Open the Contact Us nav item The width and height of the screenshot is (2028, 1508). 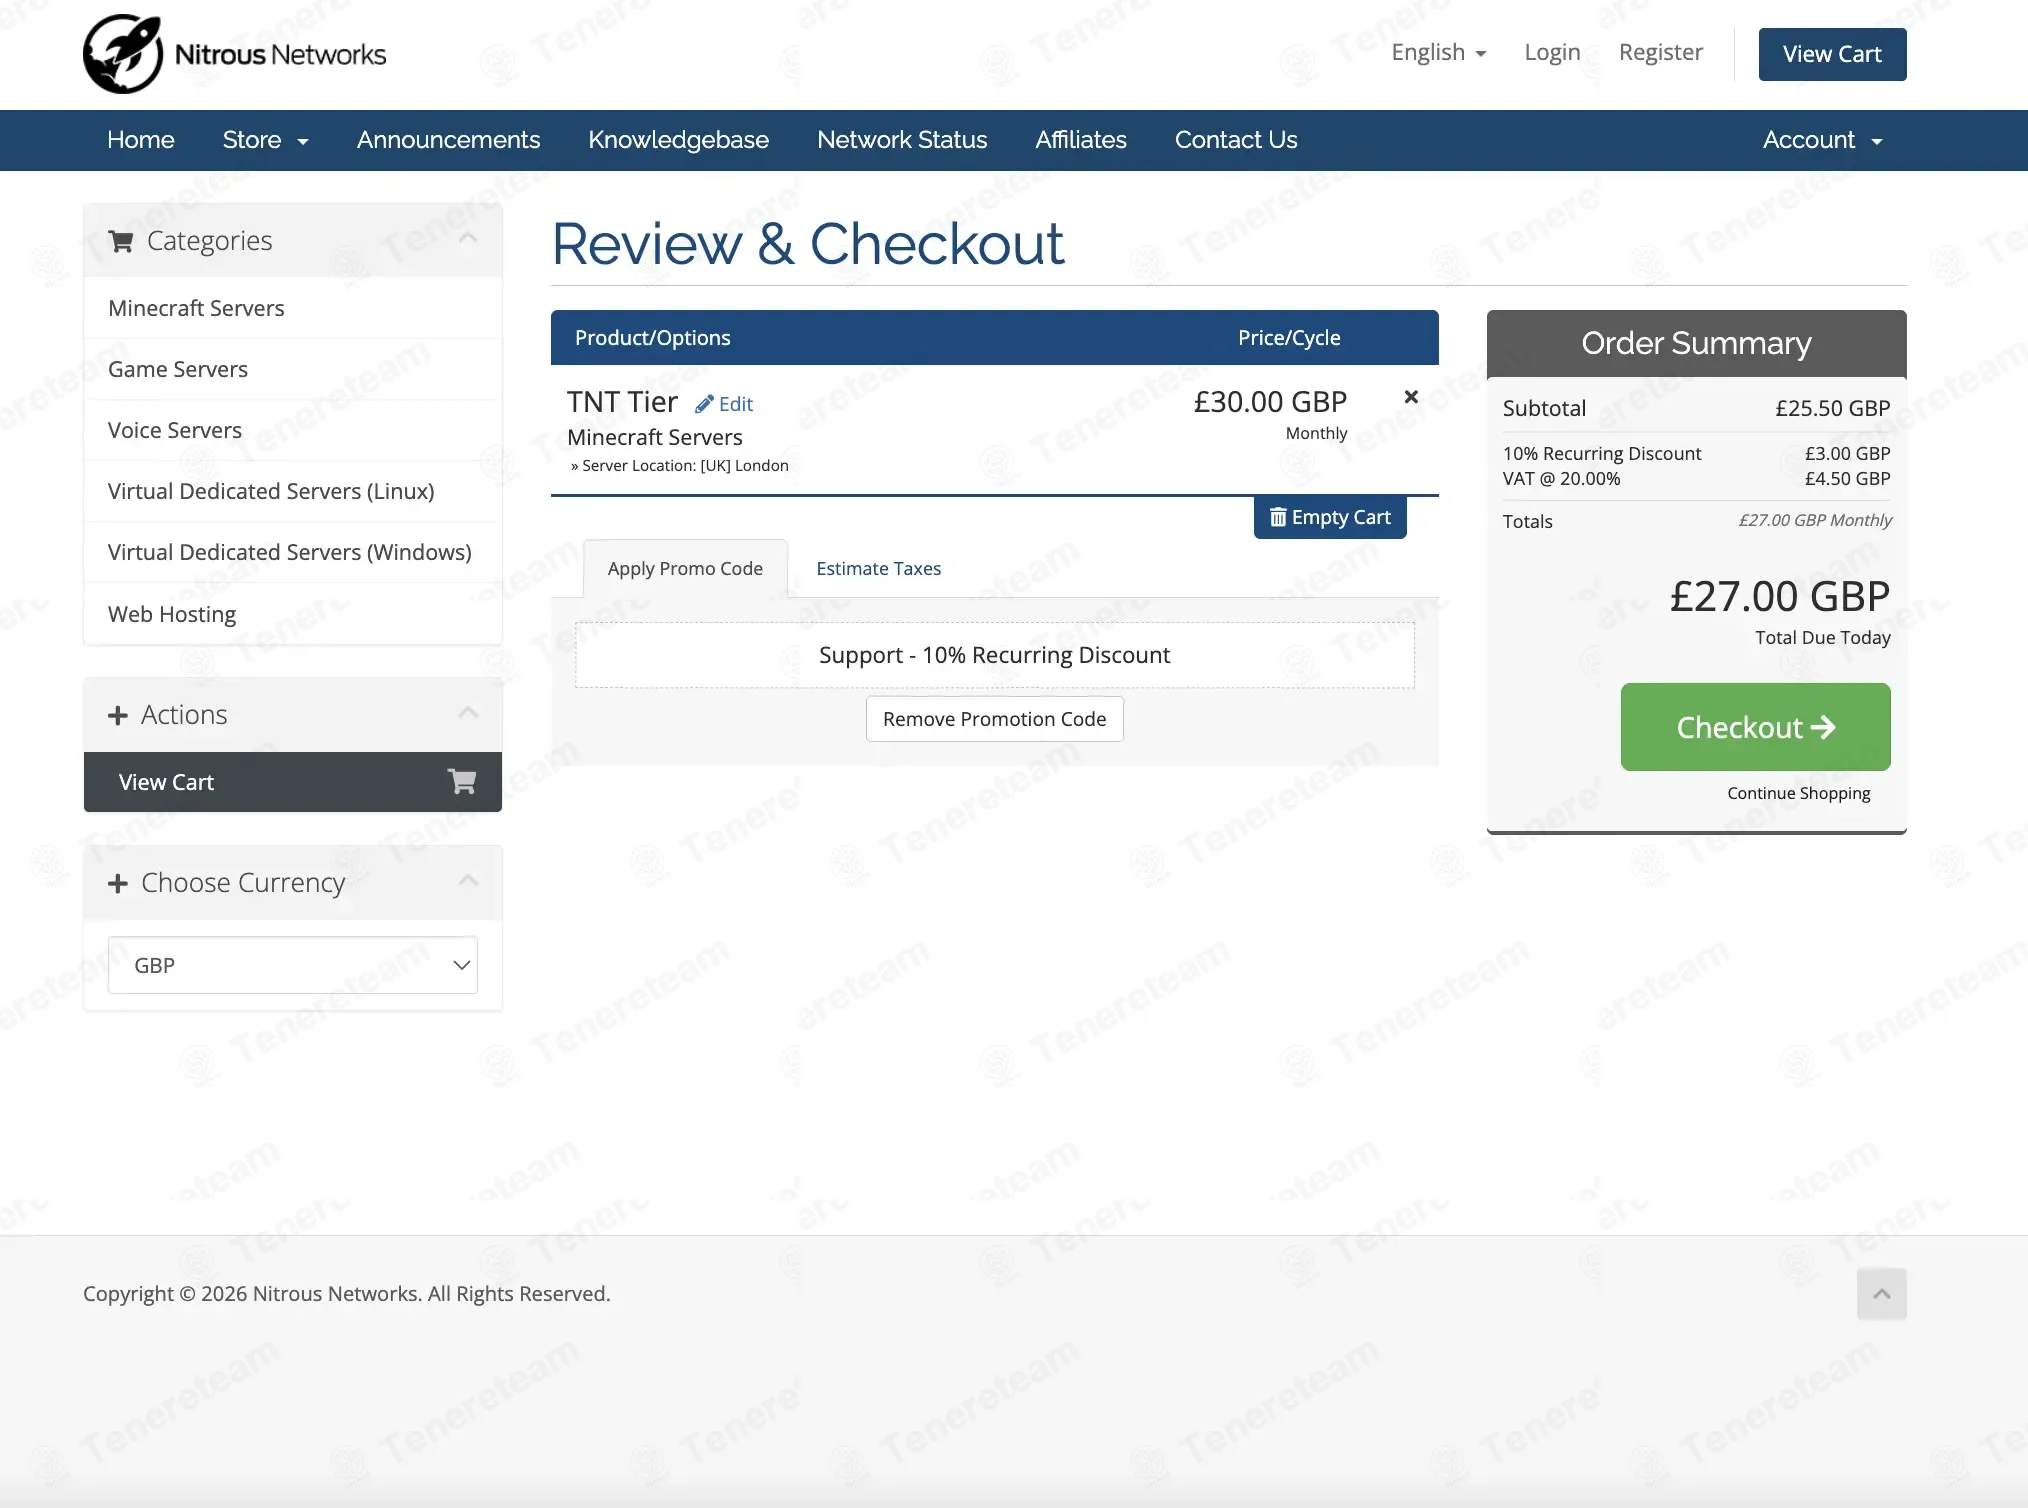pos(1236,140)
